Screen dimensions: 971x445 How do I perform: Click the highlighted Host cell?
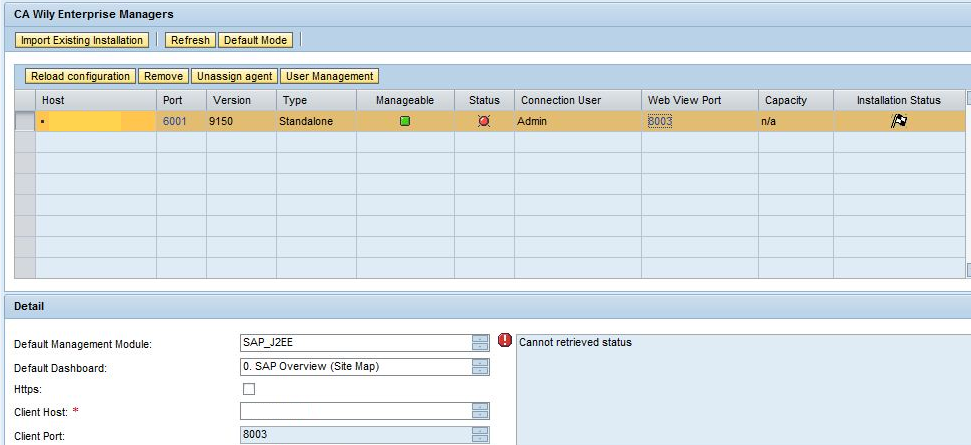(x=96, y=121)
